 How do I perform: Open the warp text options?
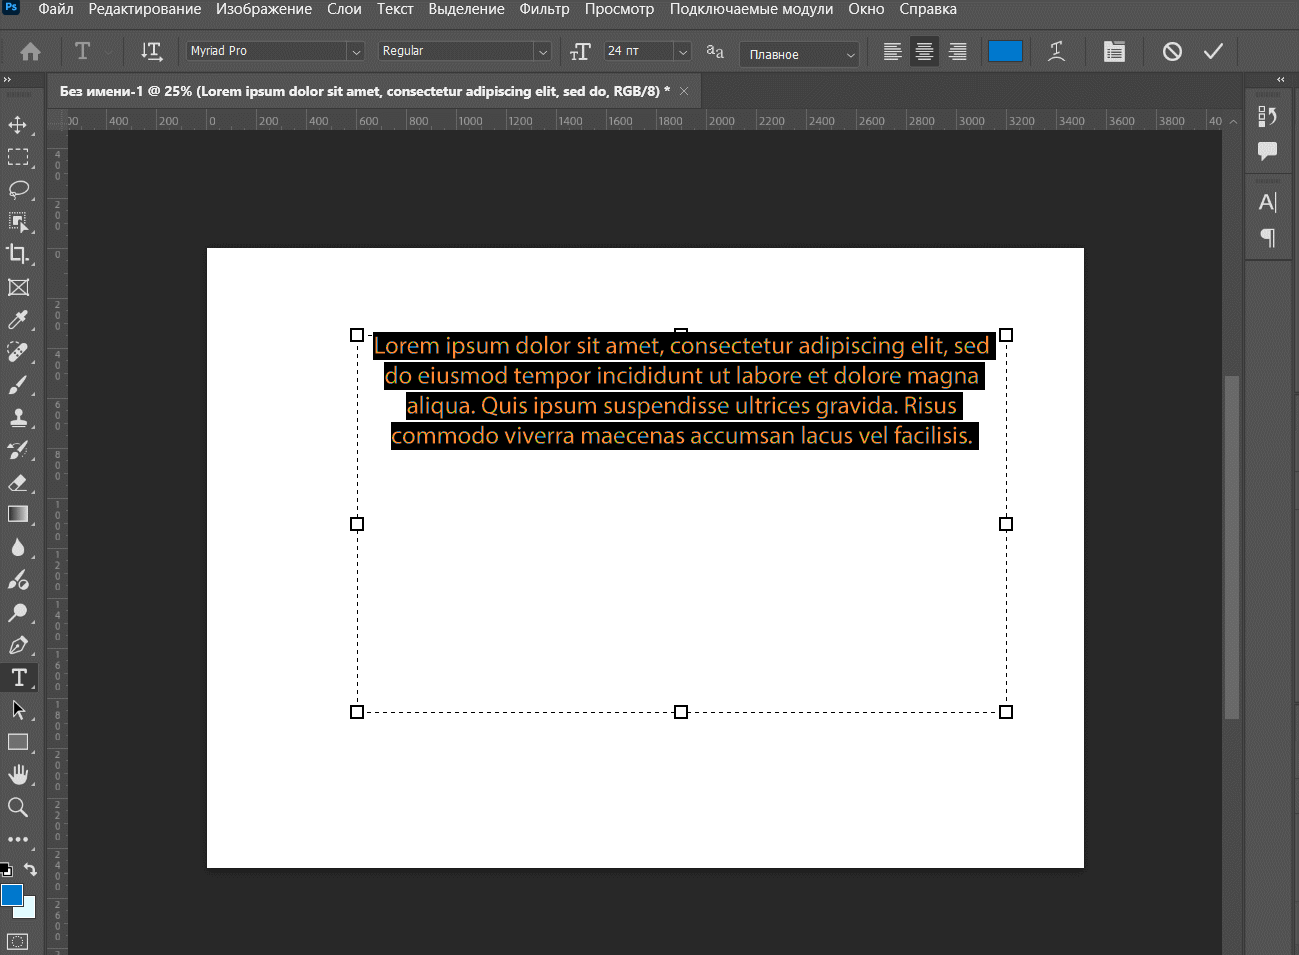click(1056, 52)
